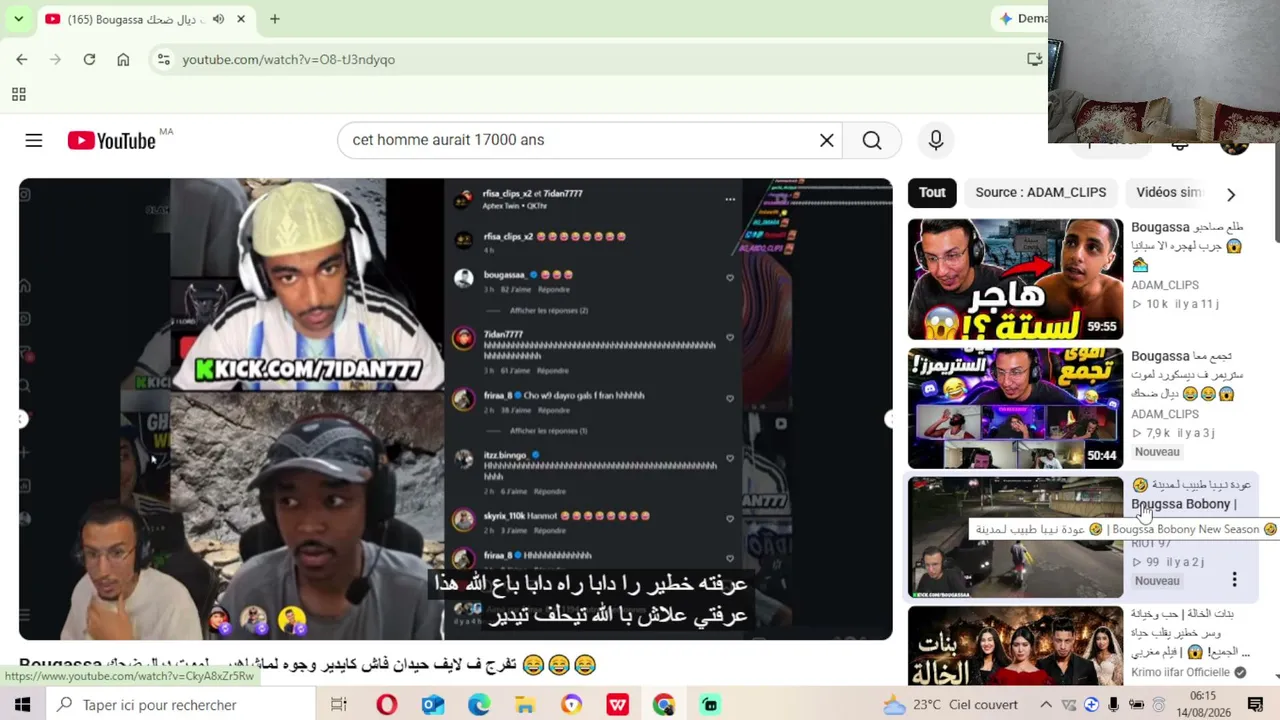Start voice search with the microphone
The image size is (1280, 720).
coord(936,141)
